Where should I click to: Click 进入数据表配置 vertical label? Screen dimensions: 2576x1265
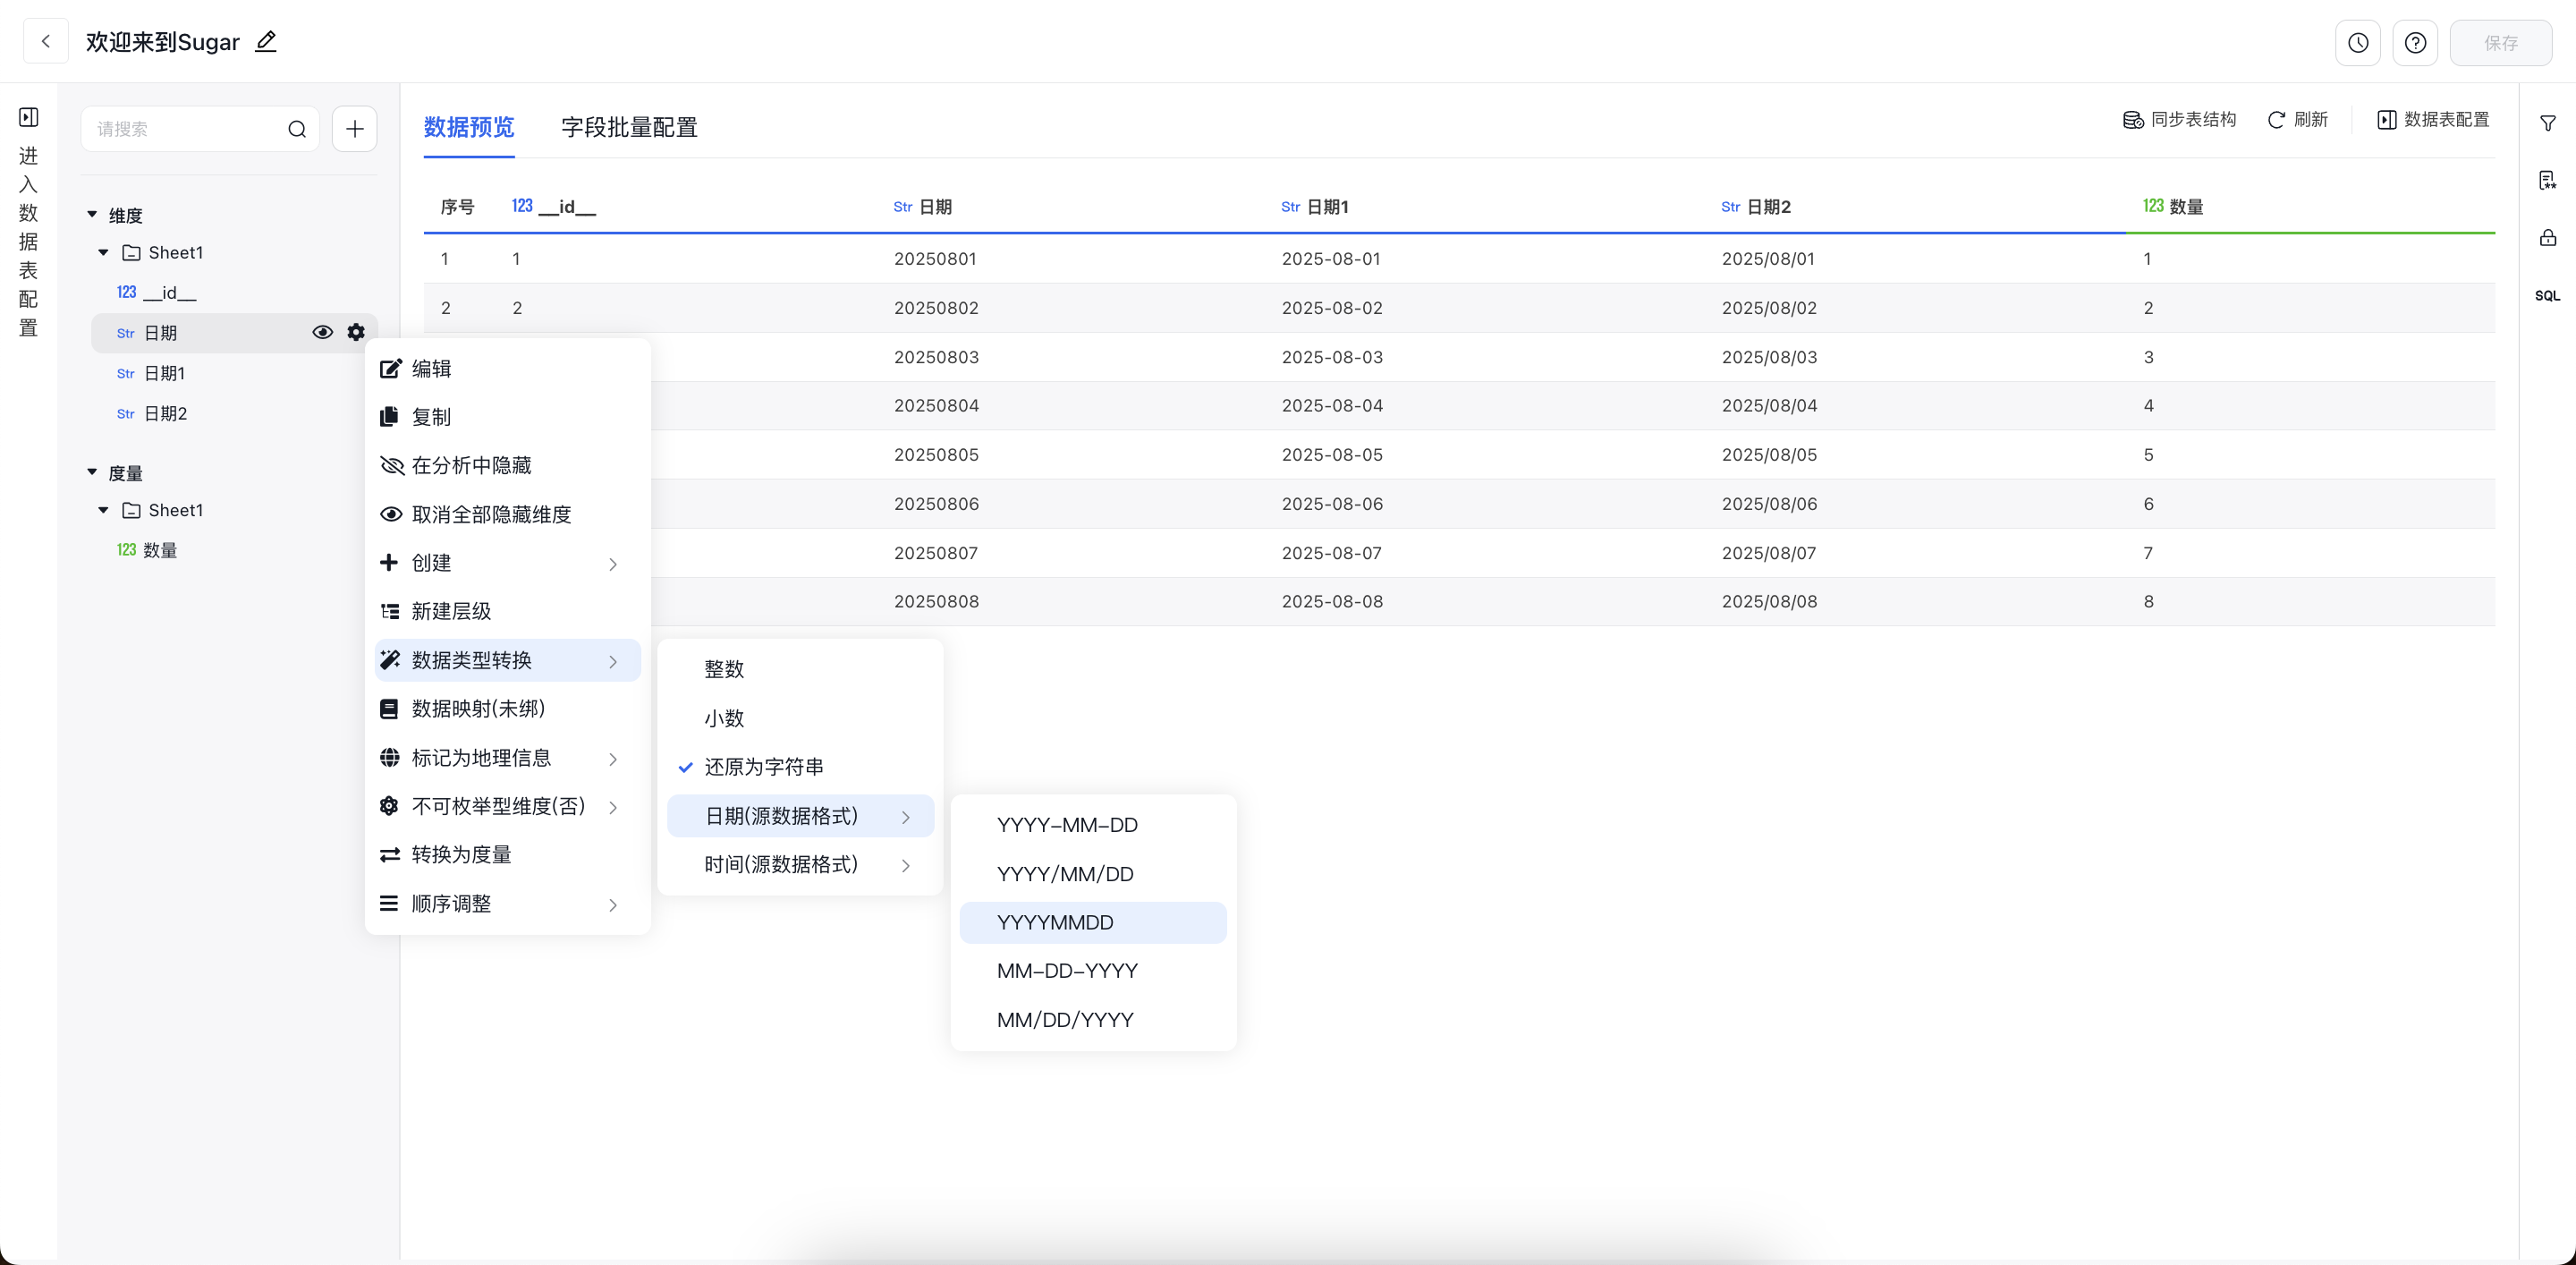pyautogui.click(x=29, y=241)
